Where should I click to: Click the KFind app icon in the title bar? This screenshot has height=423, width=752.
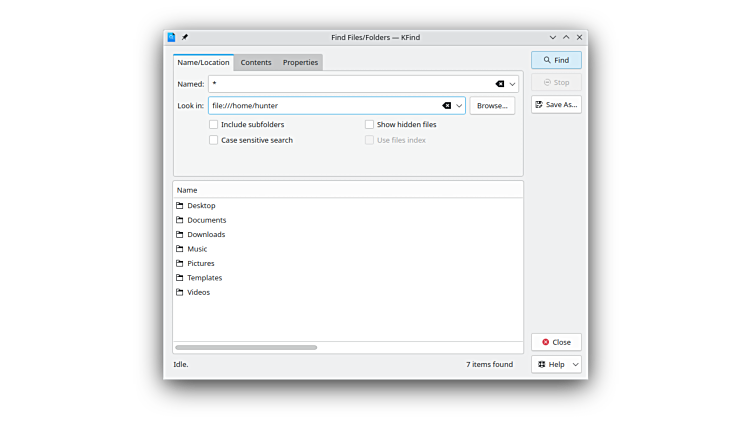(171, 37)
